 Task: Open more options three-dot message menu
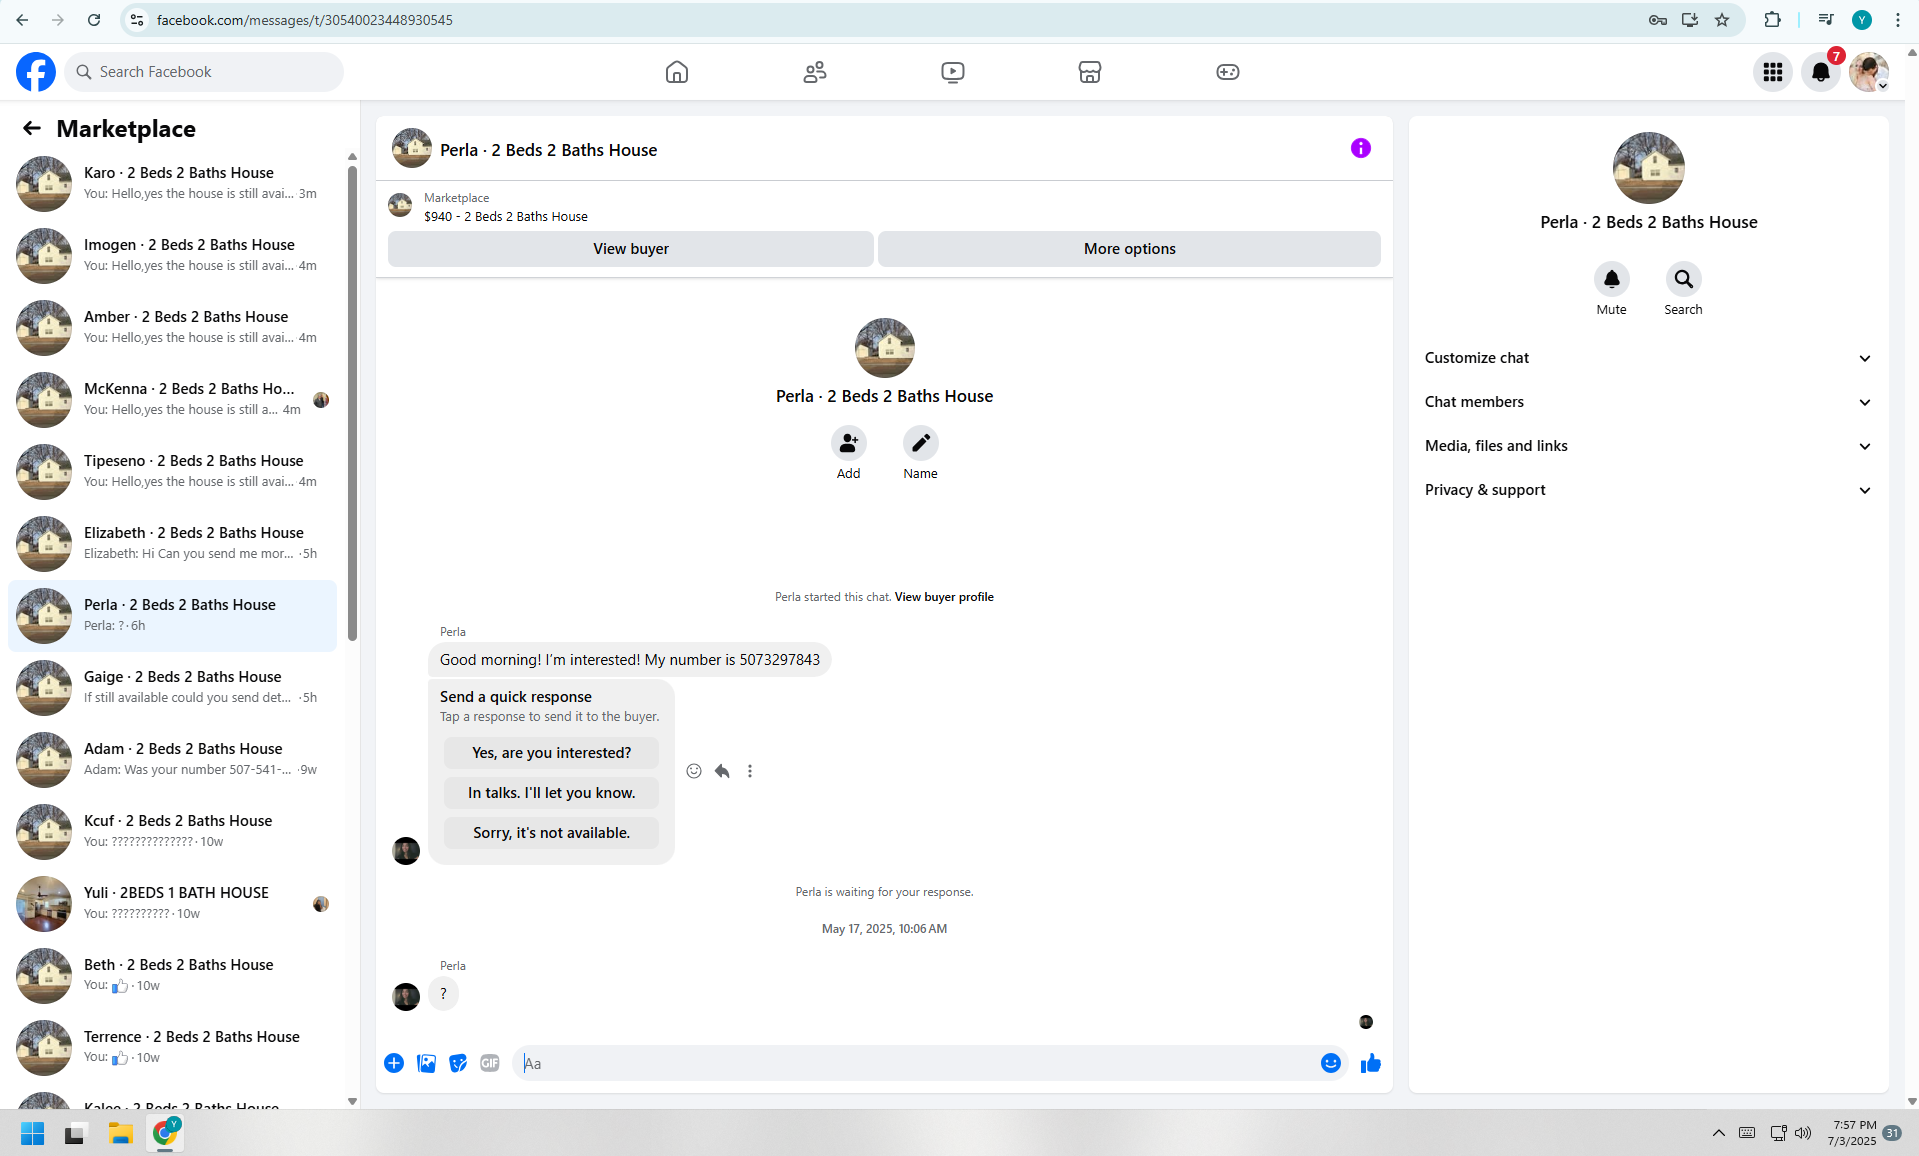tap(750, 771)
